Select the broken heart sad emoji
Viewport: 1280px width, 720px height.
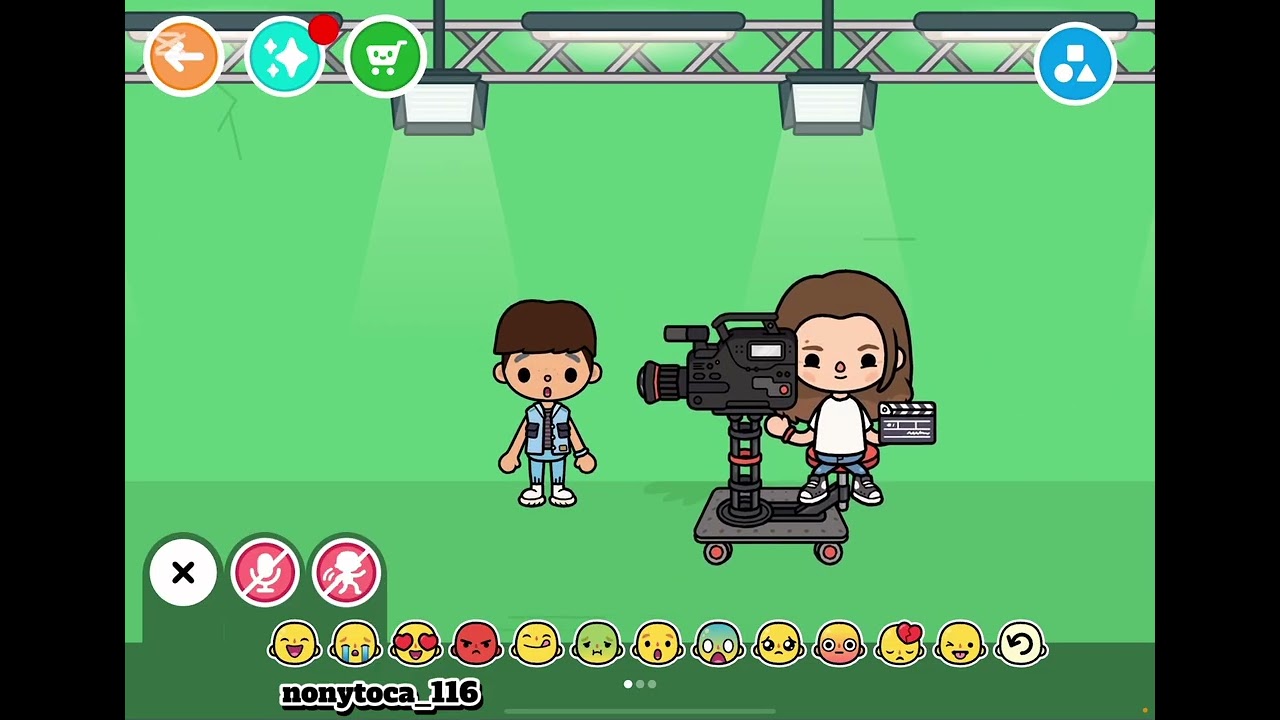pos(900,644)
